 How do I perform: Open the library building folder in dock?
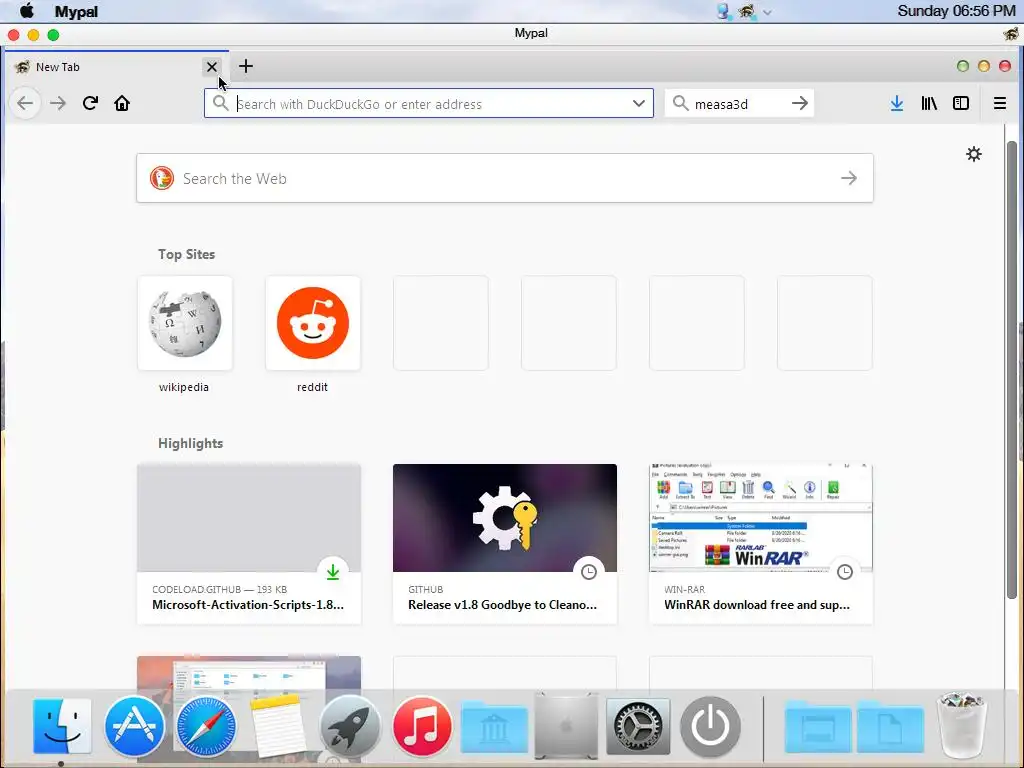[x=494, y=728]
